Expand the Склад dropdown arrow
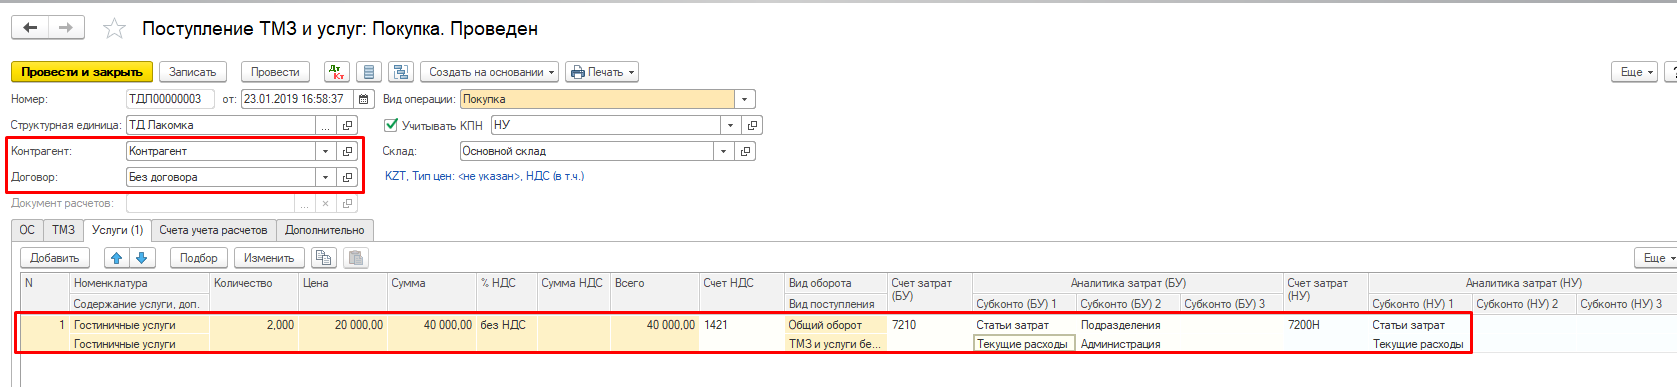The height and width of the screenshot is (387, 1677). click(724, 151)
